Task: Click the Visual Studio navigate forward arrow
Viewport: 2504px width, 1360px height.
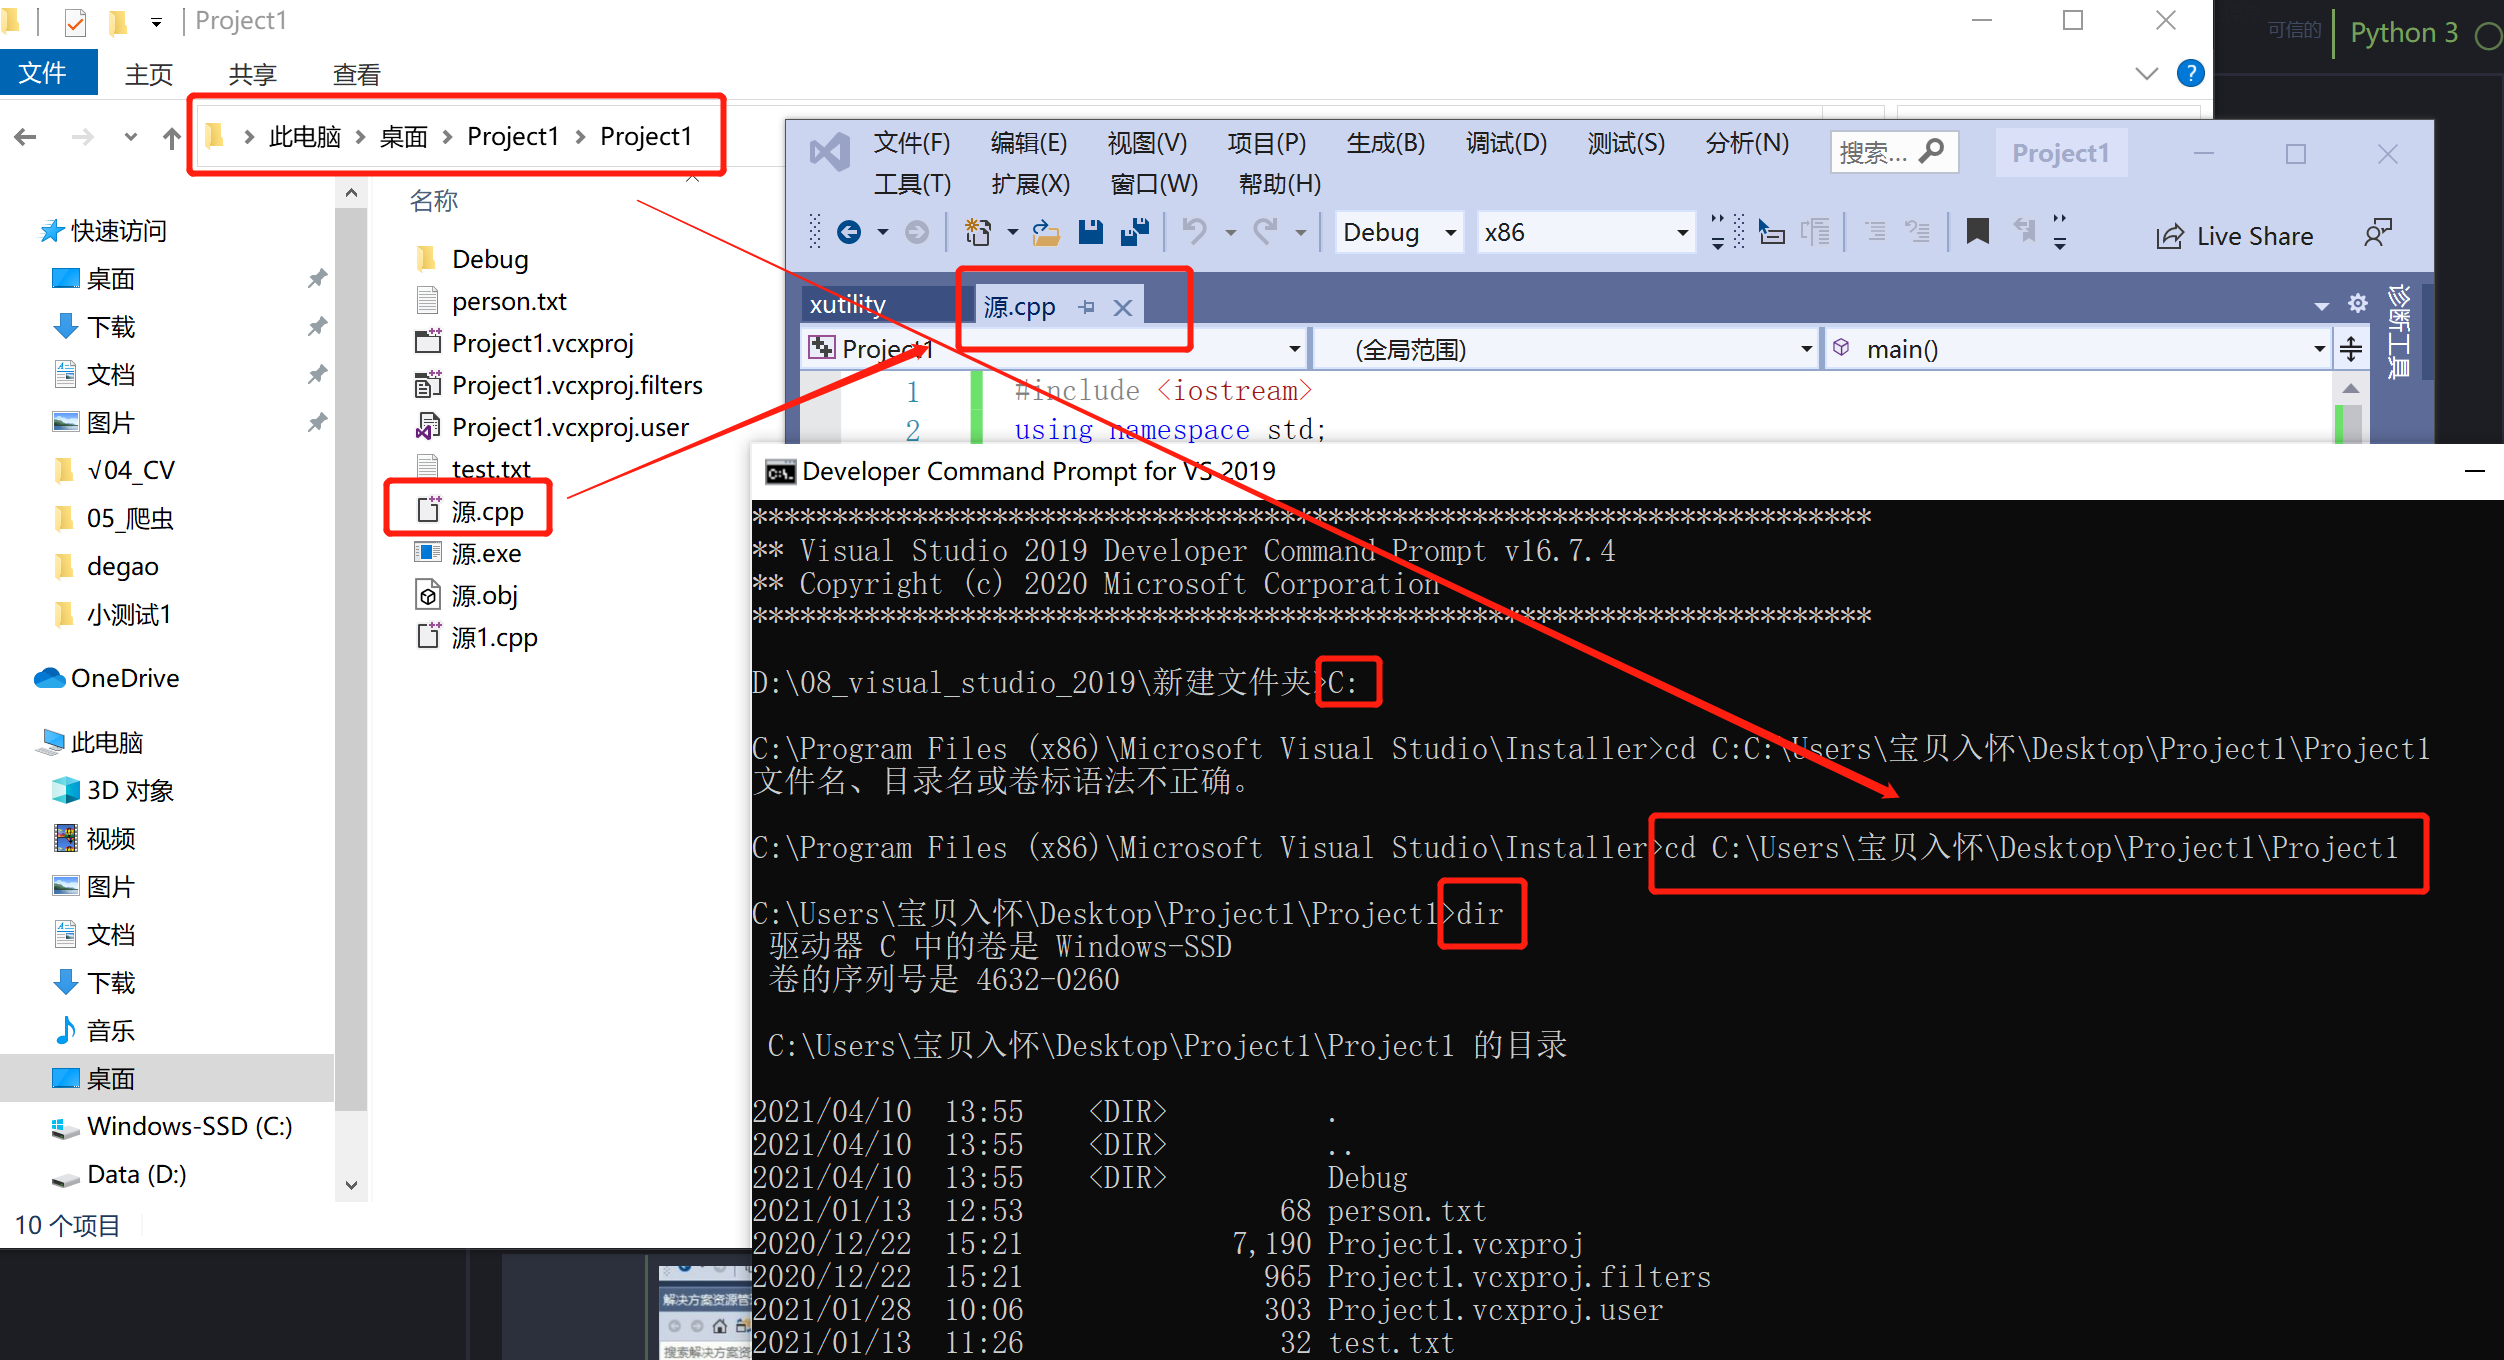Action: pyautogui.click(x=916, y=233)
